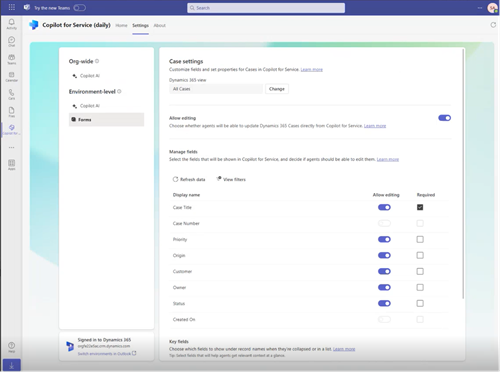Toggle Allow editing switch for Case settings
Image resolution: width=500 pixels, height=372 pixels.
tap(444, 118)
